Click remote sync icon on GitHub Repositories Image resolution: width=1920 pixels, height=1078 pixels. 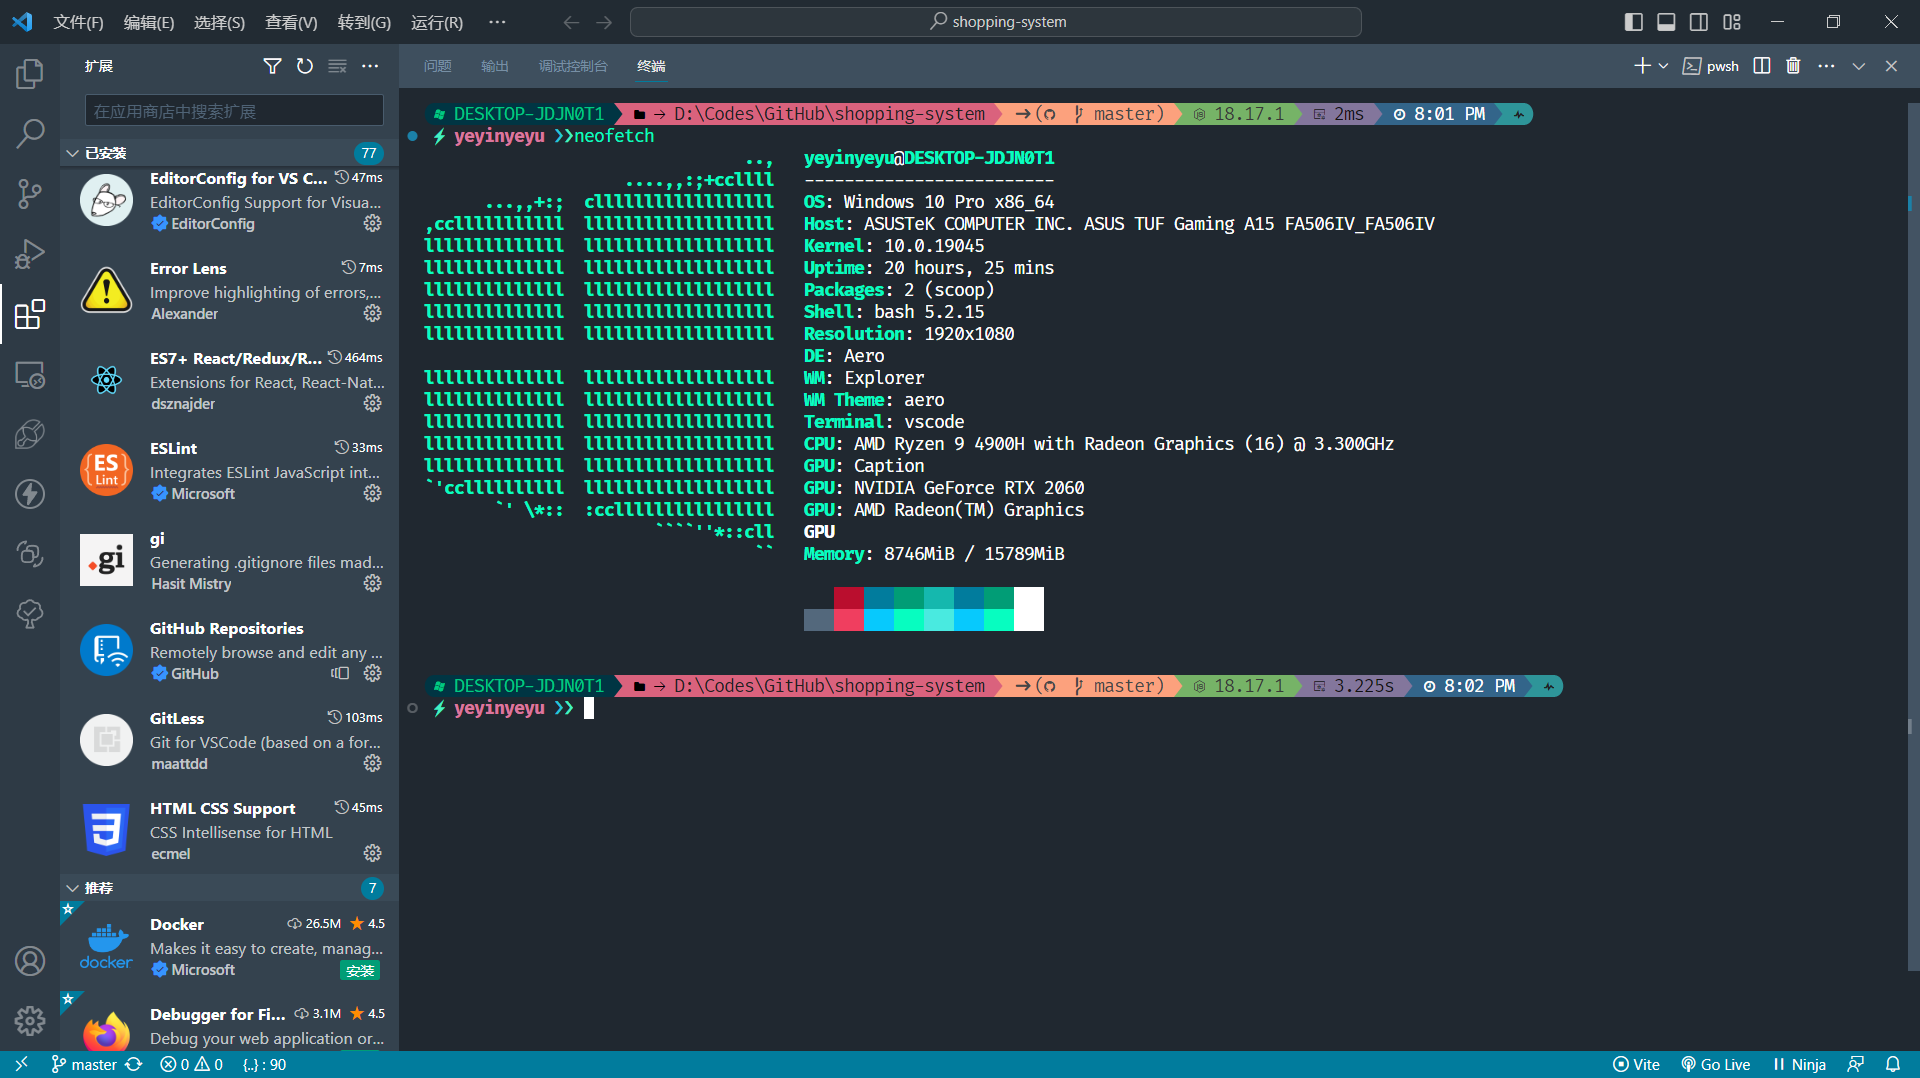click(340, 673)
